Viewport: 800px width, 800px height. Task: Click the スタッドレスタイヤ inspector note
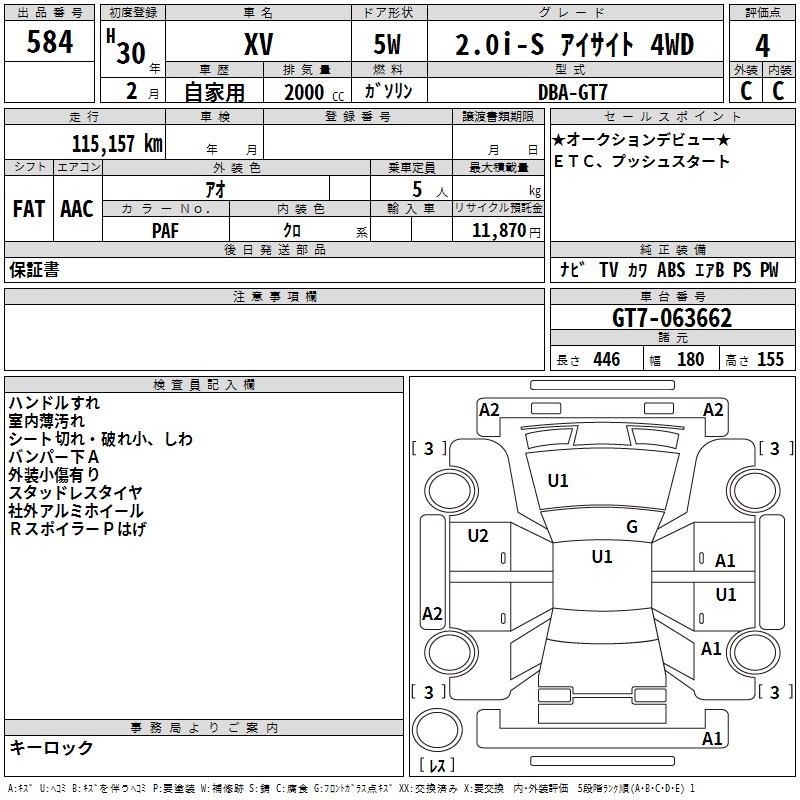tap(76, 493)
